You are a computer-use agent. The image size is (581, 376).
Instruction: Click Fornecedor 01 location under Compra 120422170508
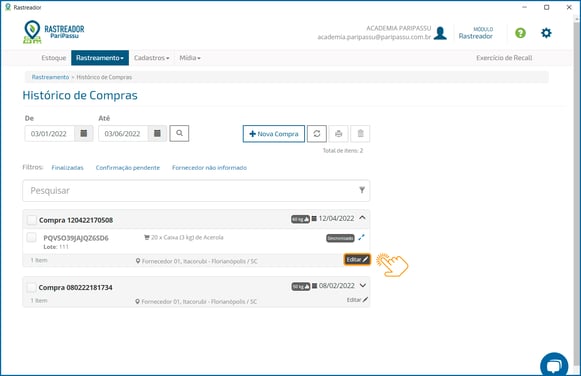point(199,261)
